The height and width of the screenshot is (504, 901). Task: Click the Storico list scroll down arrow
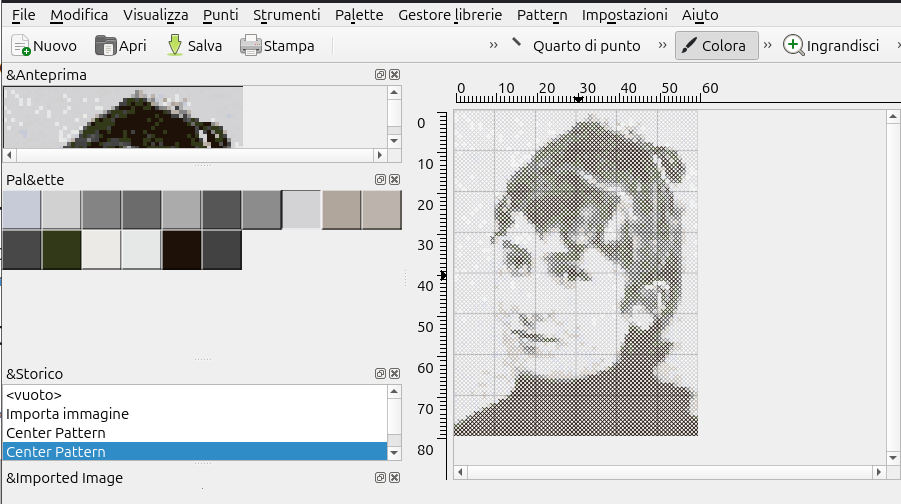click(394, 453)
